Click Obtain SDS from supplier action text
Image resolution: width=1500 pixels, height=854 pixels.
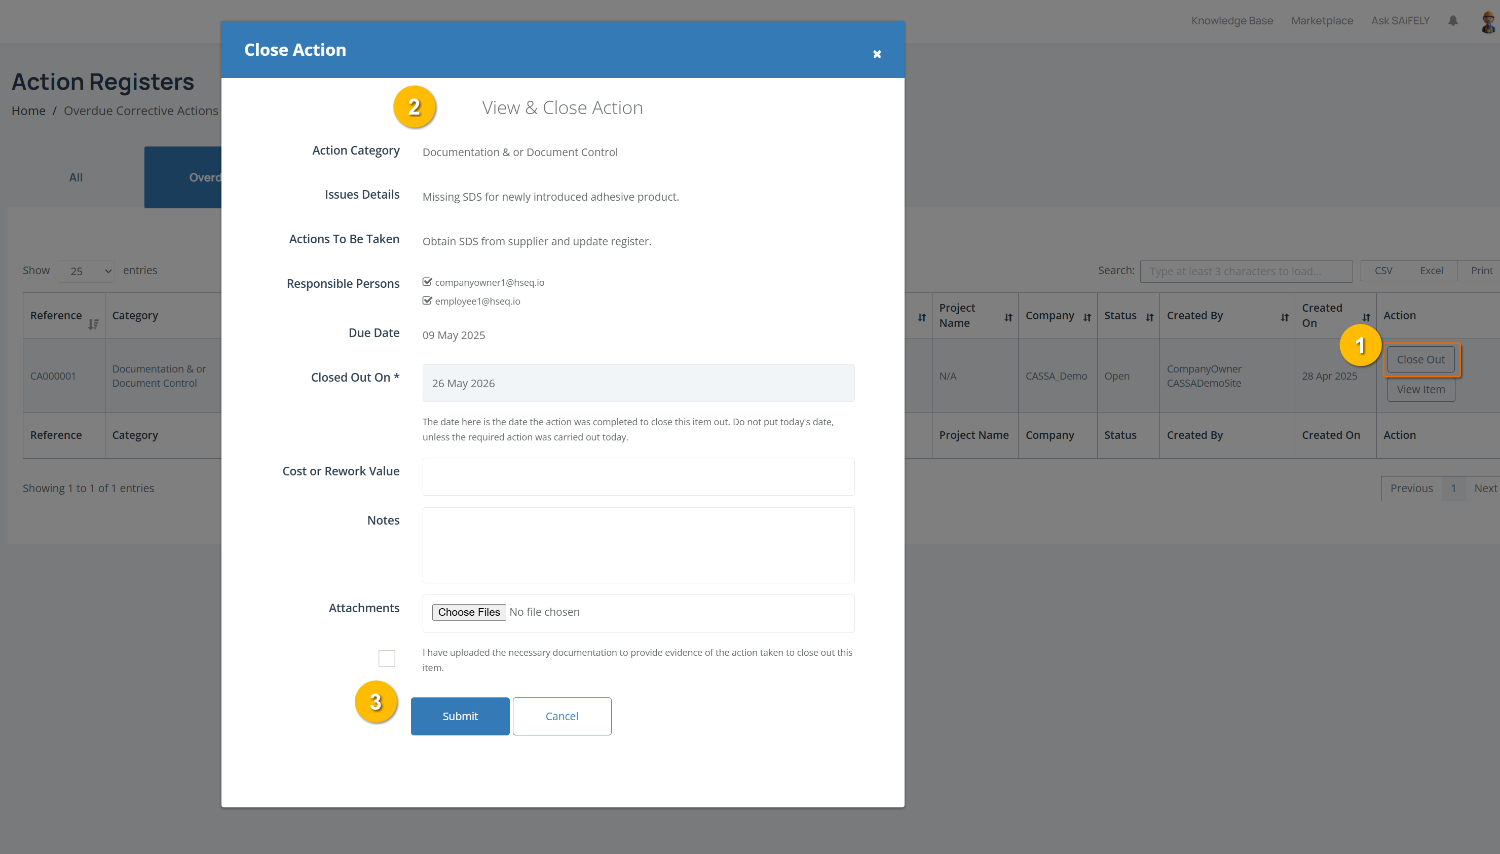click(x=536, y=241)
